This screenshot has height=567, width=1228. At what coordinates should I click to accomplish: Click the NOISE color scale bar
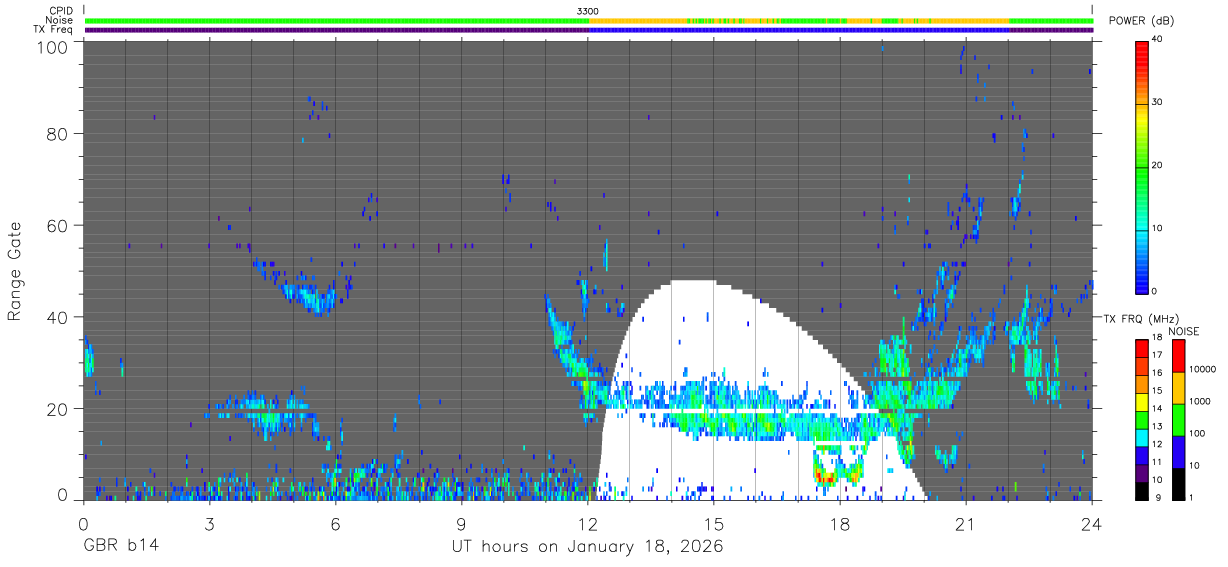1178,418
